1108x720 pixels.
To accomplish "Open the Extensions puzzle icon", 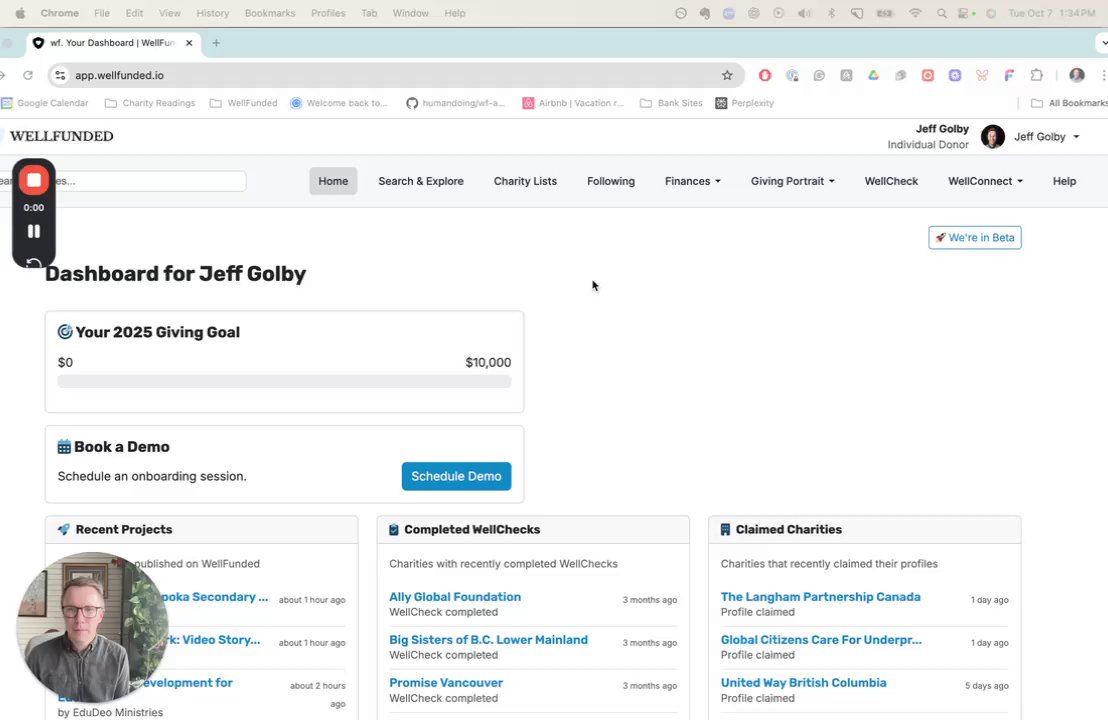I will [x=1037, y=75].
